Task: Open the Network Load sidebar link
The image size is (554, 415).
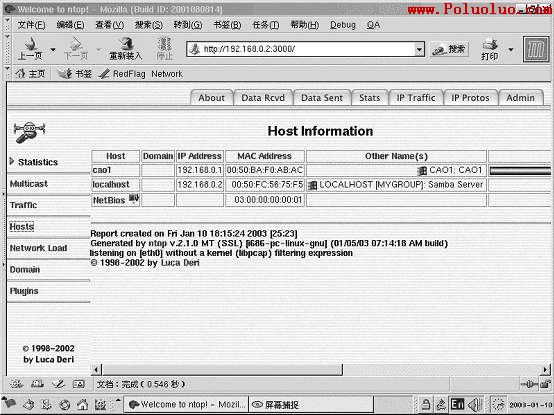Action: click(38, 248)
